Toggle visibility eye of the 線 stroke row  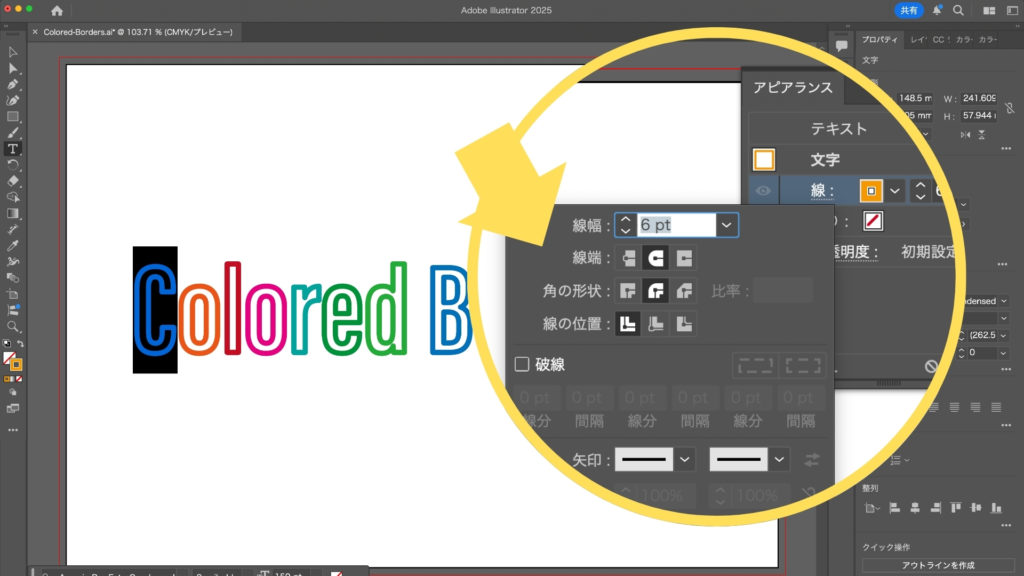(x=763, y=190)
